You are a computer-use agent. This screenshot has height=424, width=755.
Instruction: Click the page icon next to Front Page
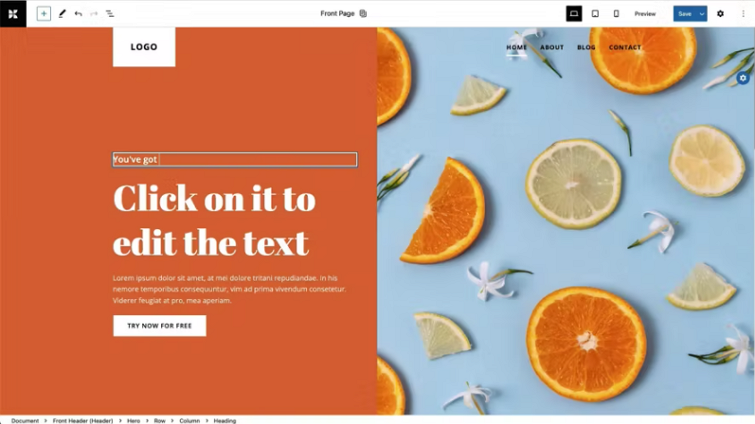click(363, 13)
